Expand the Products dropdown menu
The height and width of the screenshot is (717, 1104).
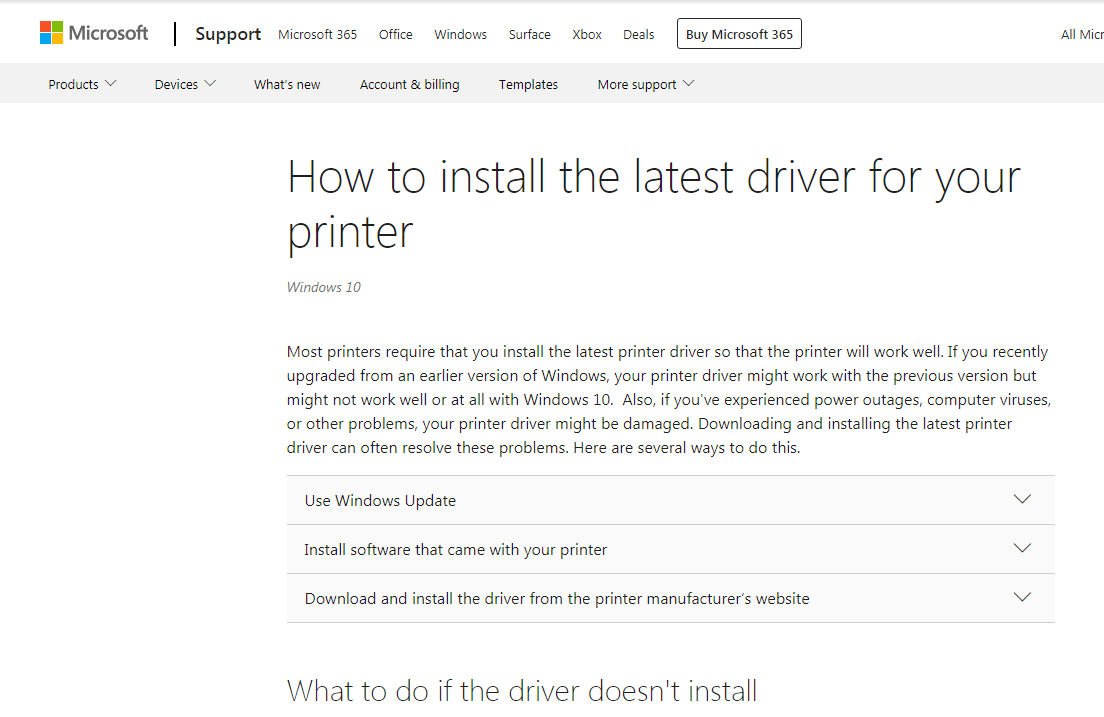tap(82, 84)
